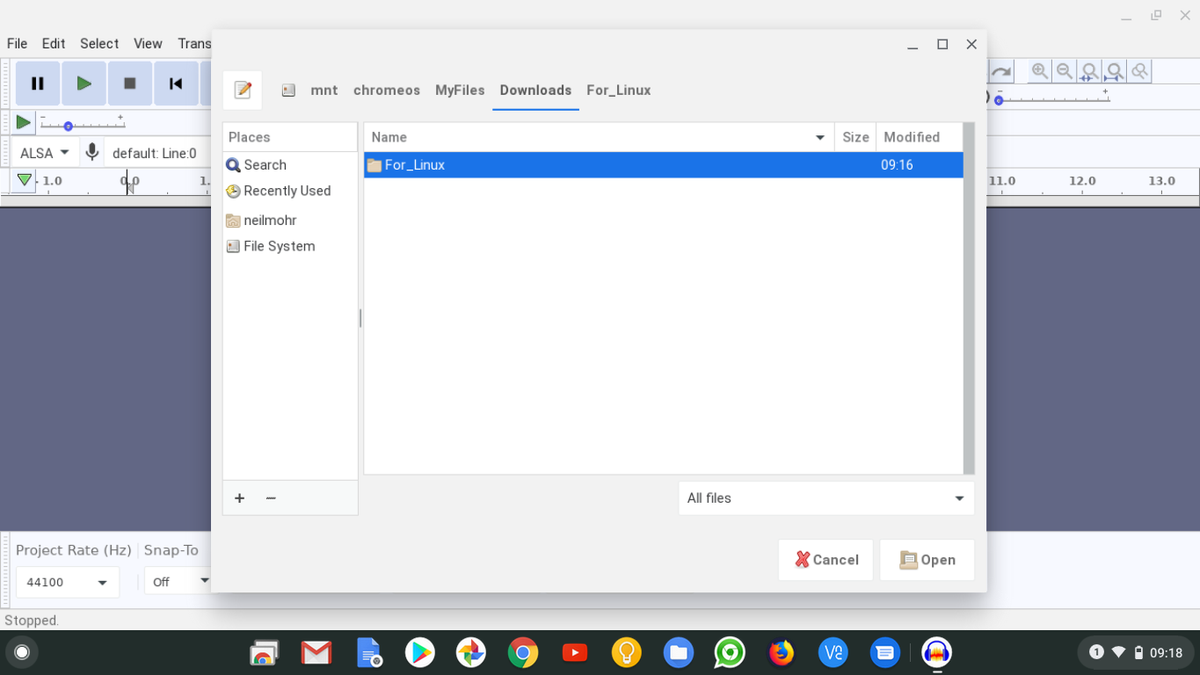
Task: Select Recently Used in the Places list
Action: tap(288, 191)
